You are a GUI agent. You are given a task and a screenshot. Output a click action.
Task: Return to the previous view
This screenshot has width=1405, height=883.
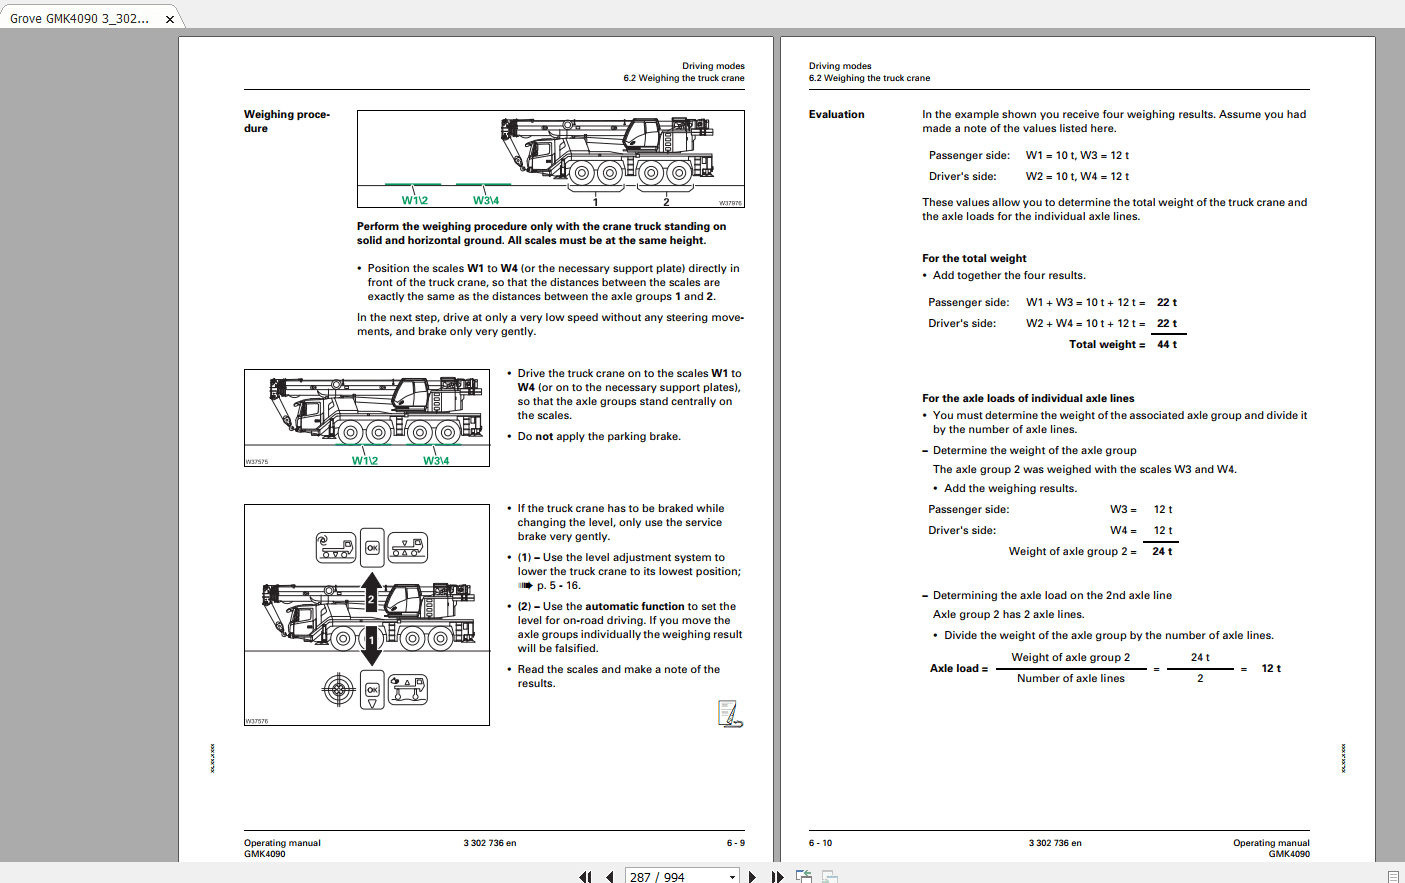(803, 877)
